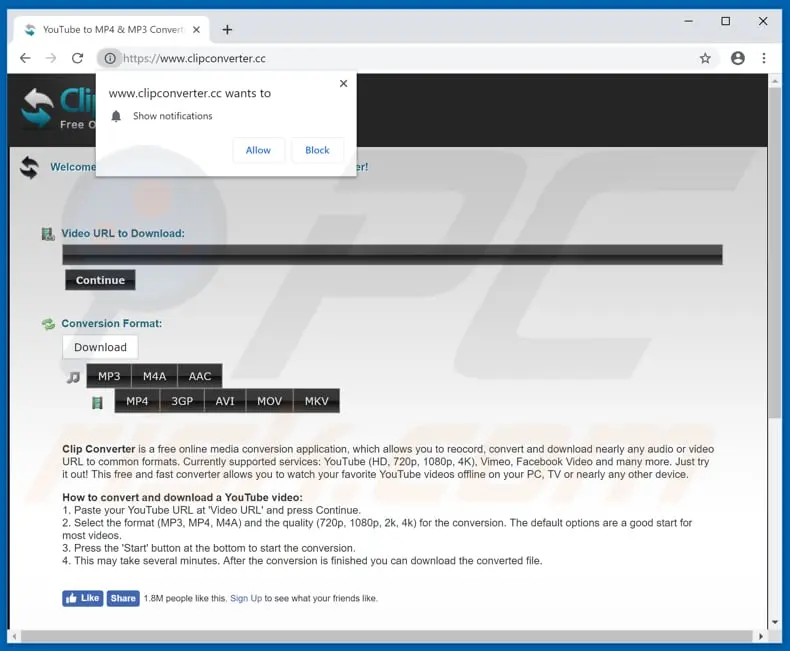Click the Facebook Like button

[x=83, y=598]
